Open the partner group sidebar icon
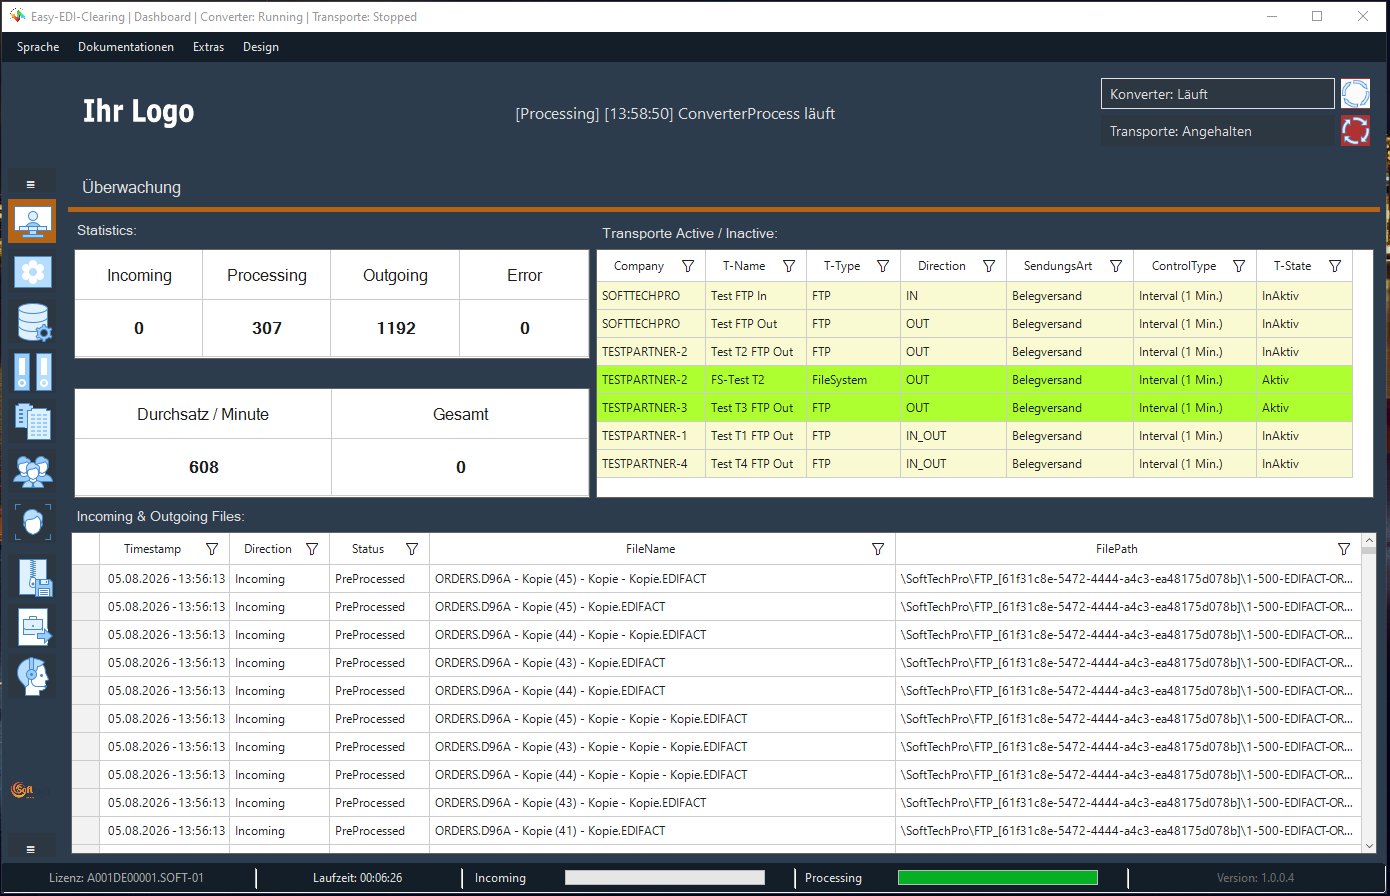1390x896 pixels. pos(32,470)
